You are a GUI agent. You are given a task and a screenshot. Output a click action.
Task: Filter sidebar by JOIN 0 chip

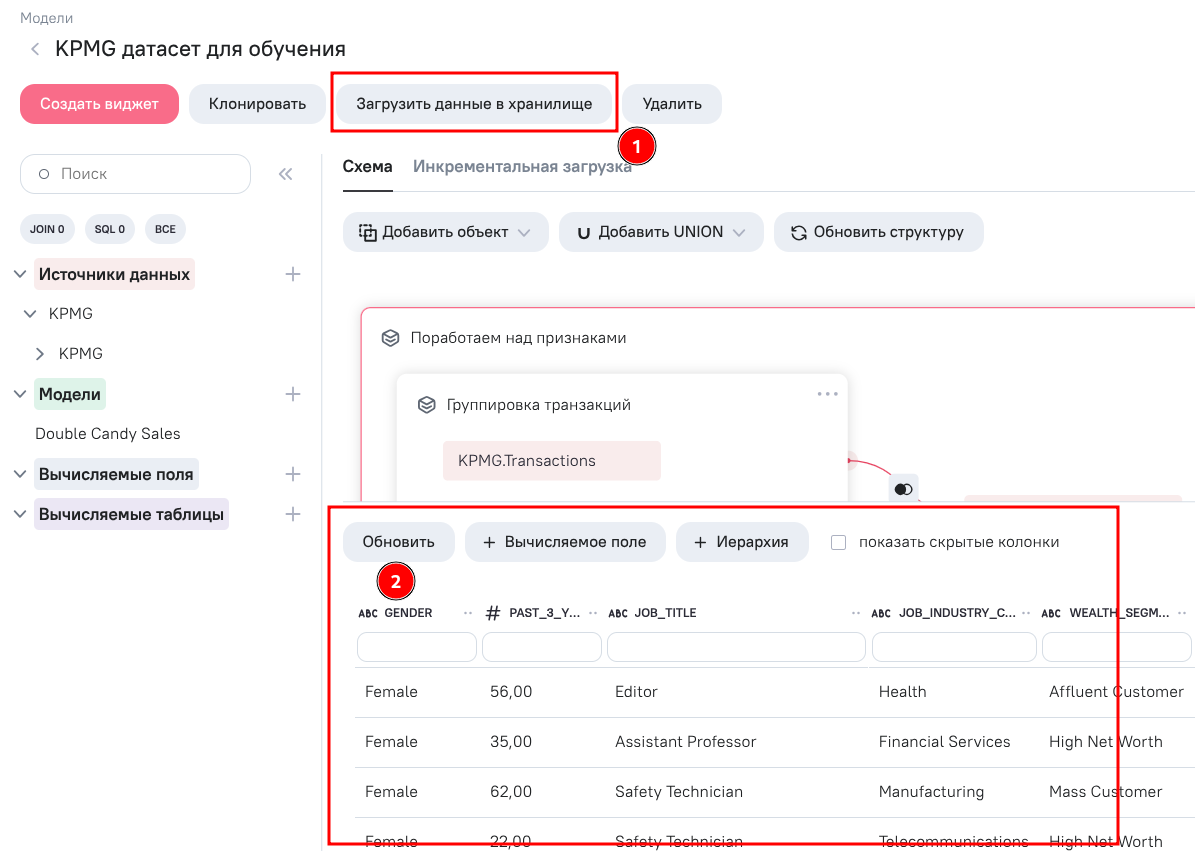click(47, 229)
